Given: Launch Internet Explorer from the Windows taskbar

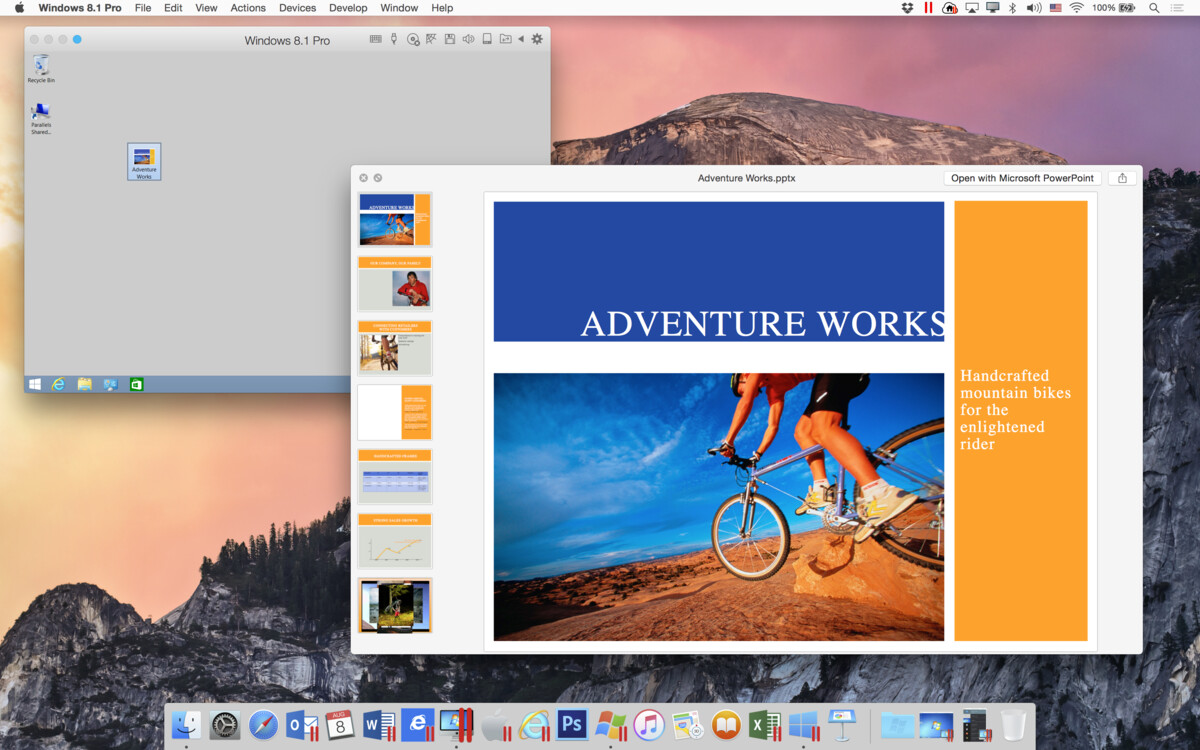Looking at the screenshot, I should [x=59, y=383].
